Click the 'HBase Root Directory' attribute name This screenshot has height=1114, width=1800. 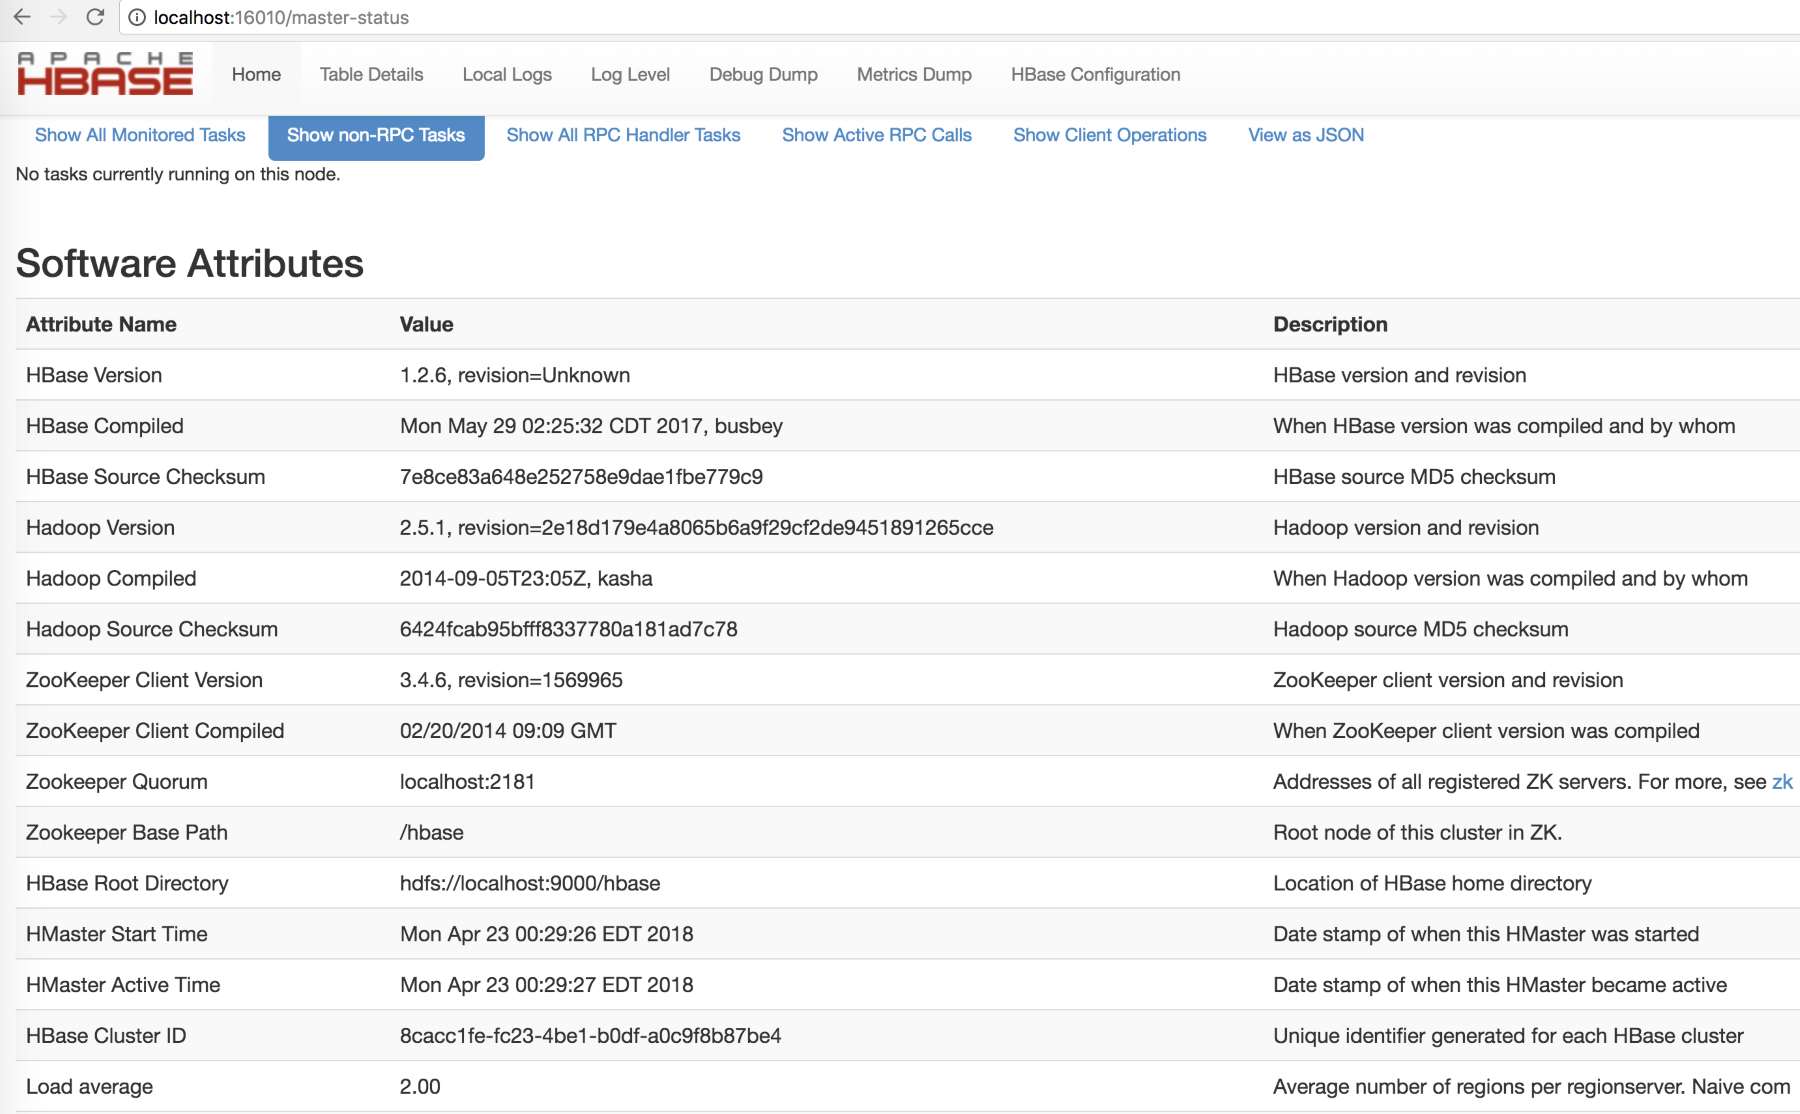tap(127, 884)
